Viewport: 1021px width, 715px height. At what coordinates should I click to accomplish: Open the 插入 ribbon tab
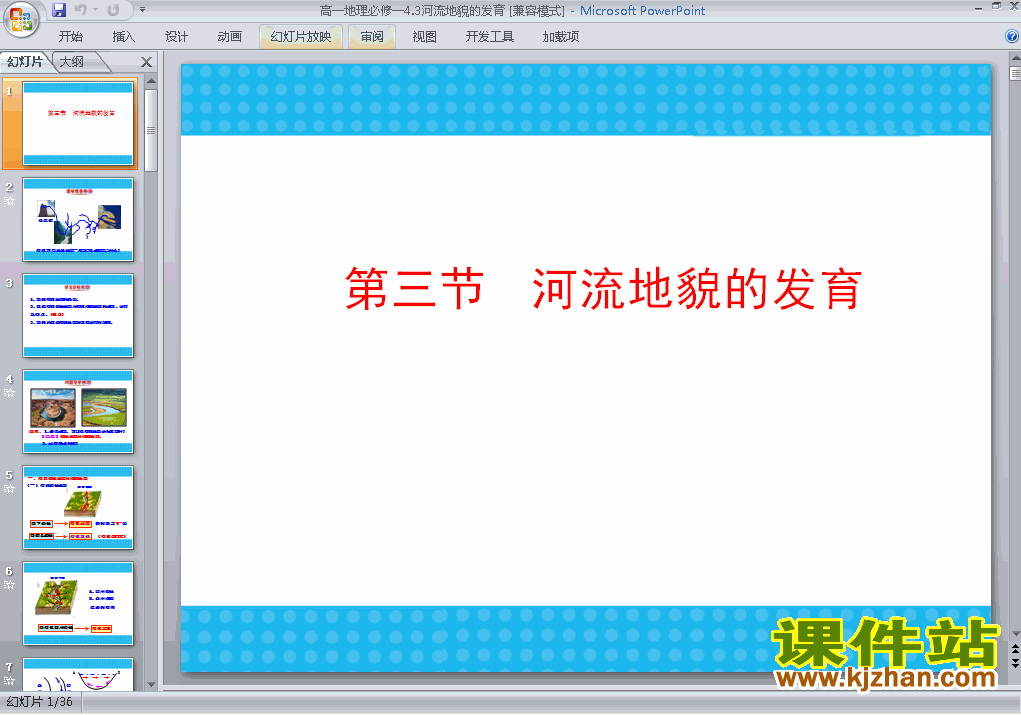(x=124, y=36)
